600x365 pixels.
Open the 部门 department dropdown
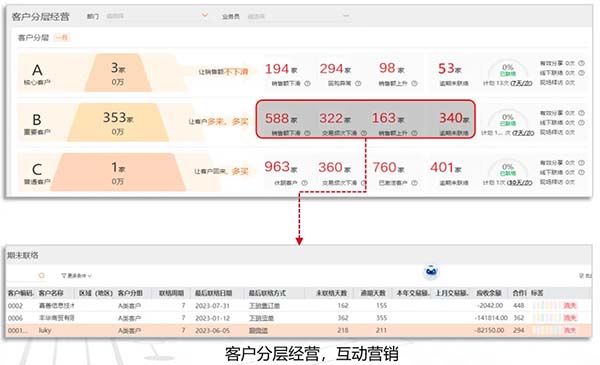click(157, 16)
